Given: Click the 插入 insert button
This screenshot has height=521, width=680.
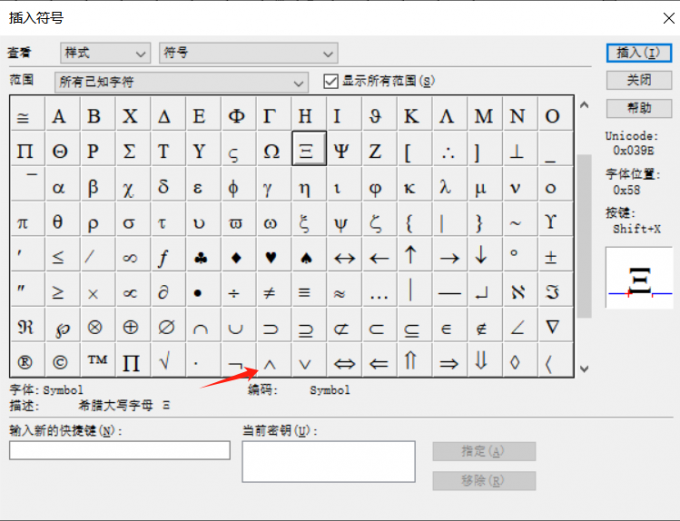Looking at the screenshot, I should [639, 53].
